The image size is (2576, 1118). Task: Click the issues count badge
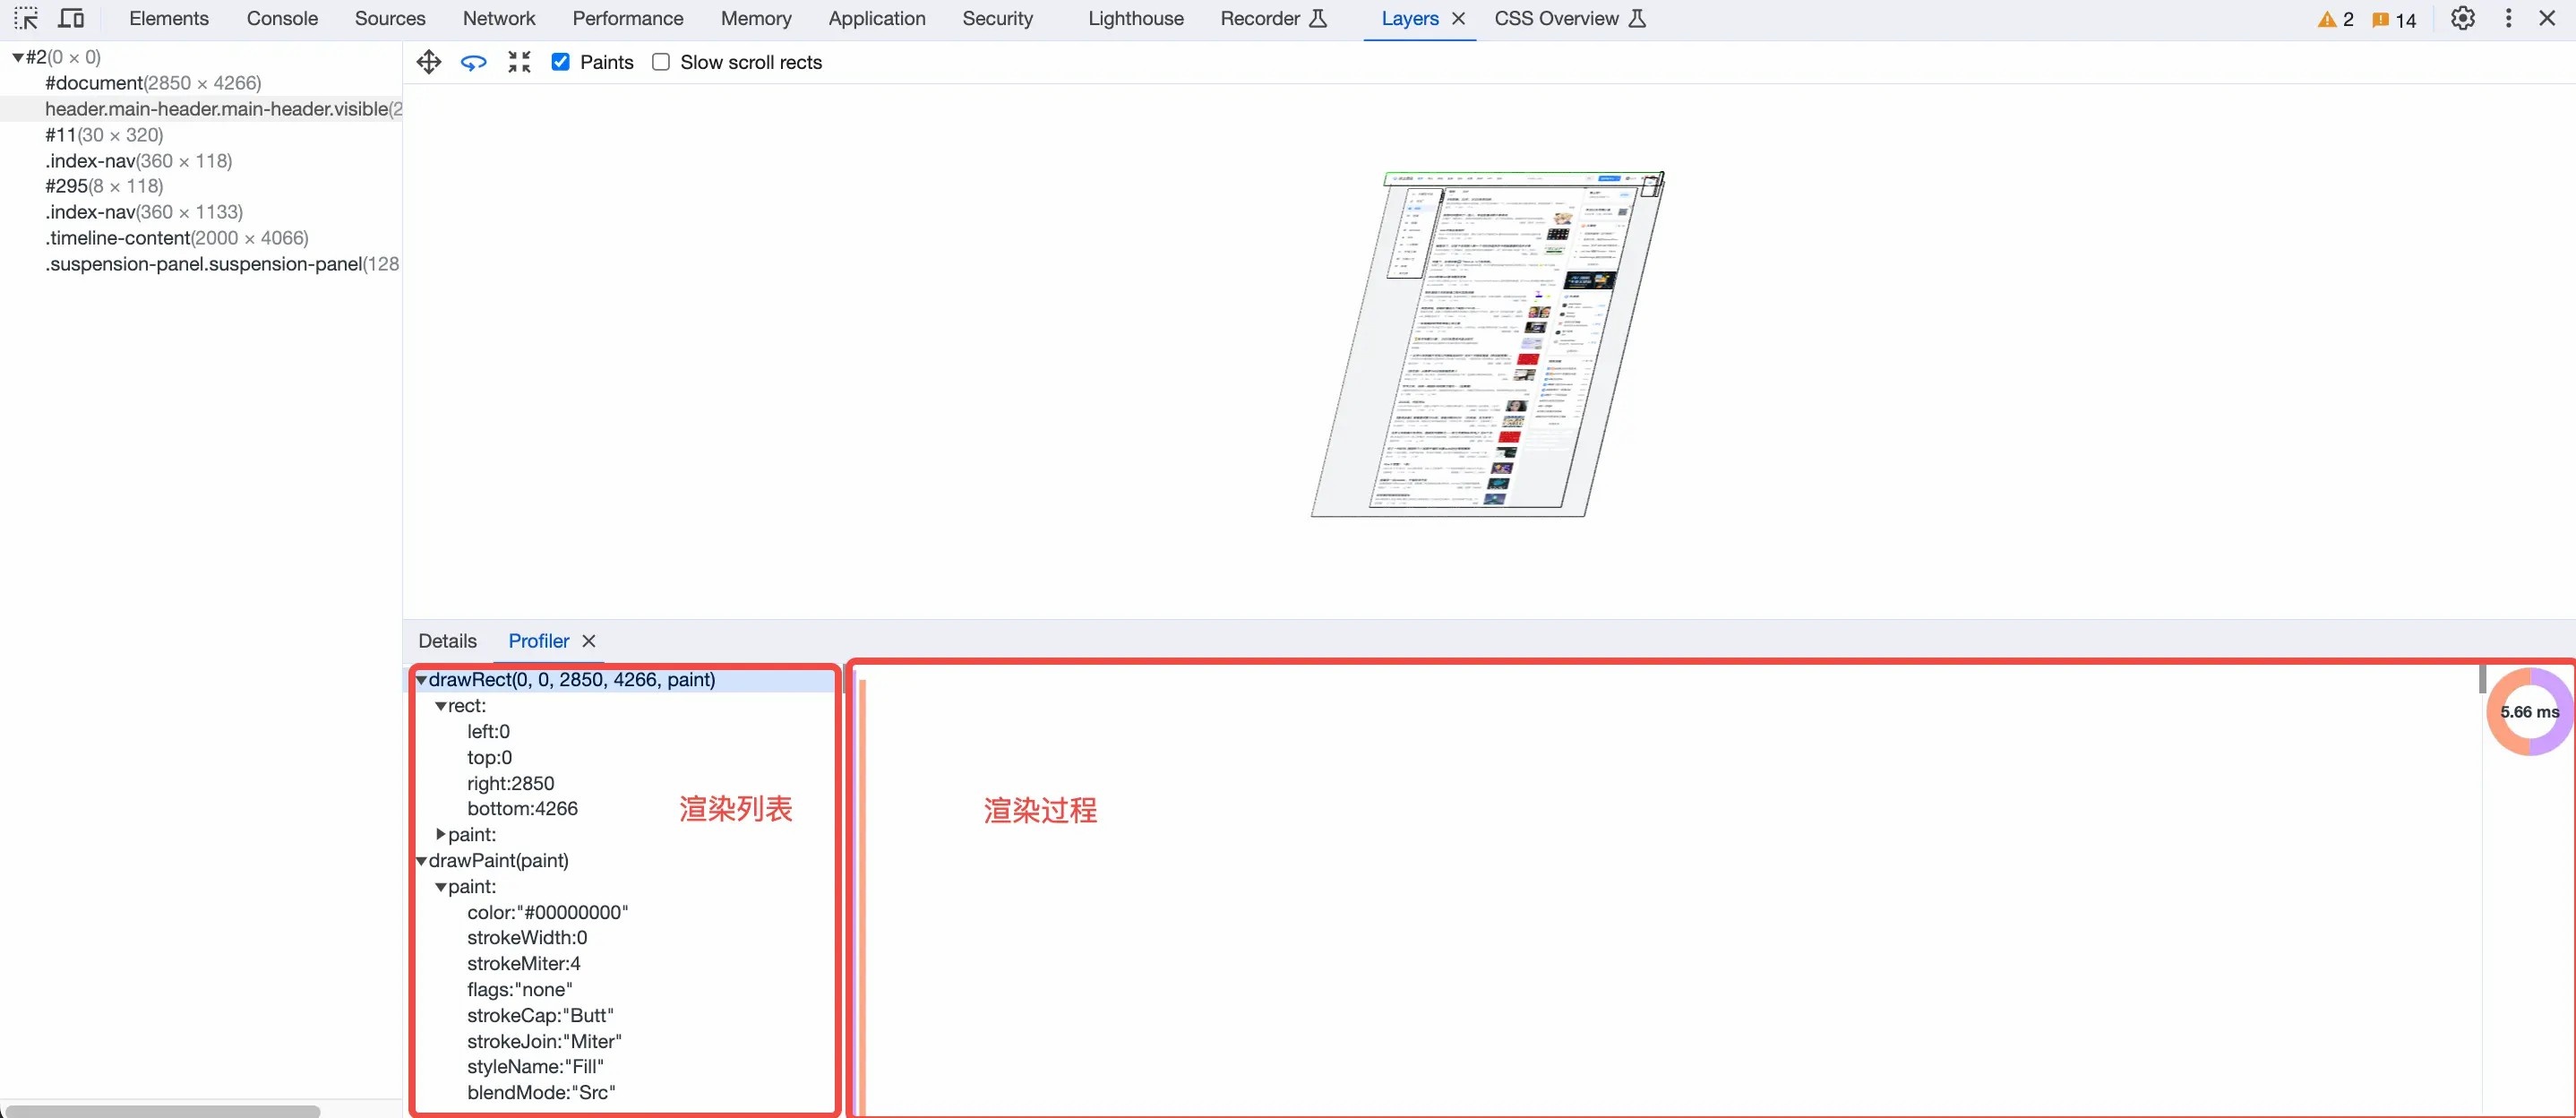click(2394, 19)
